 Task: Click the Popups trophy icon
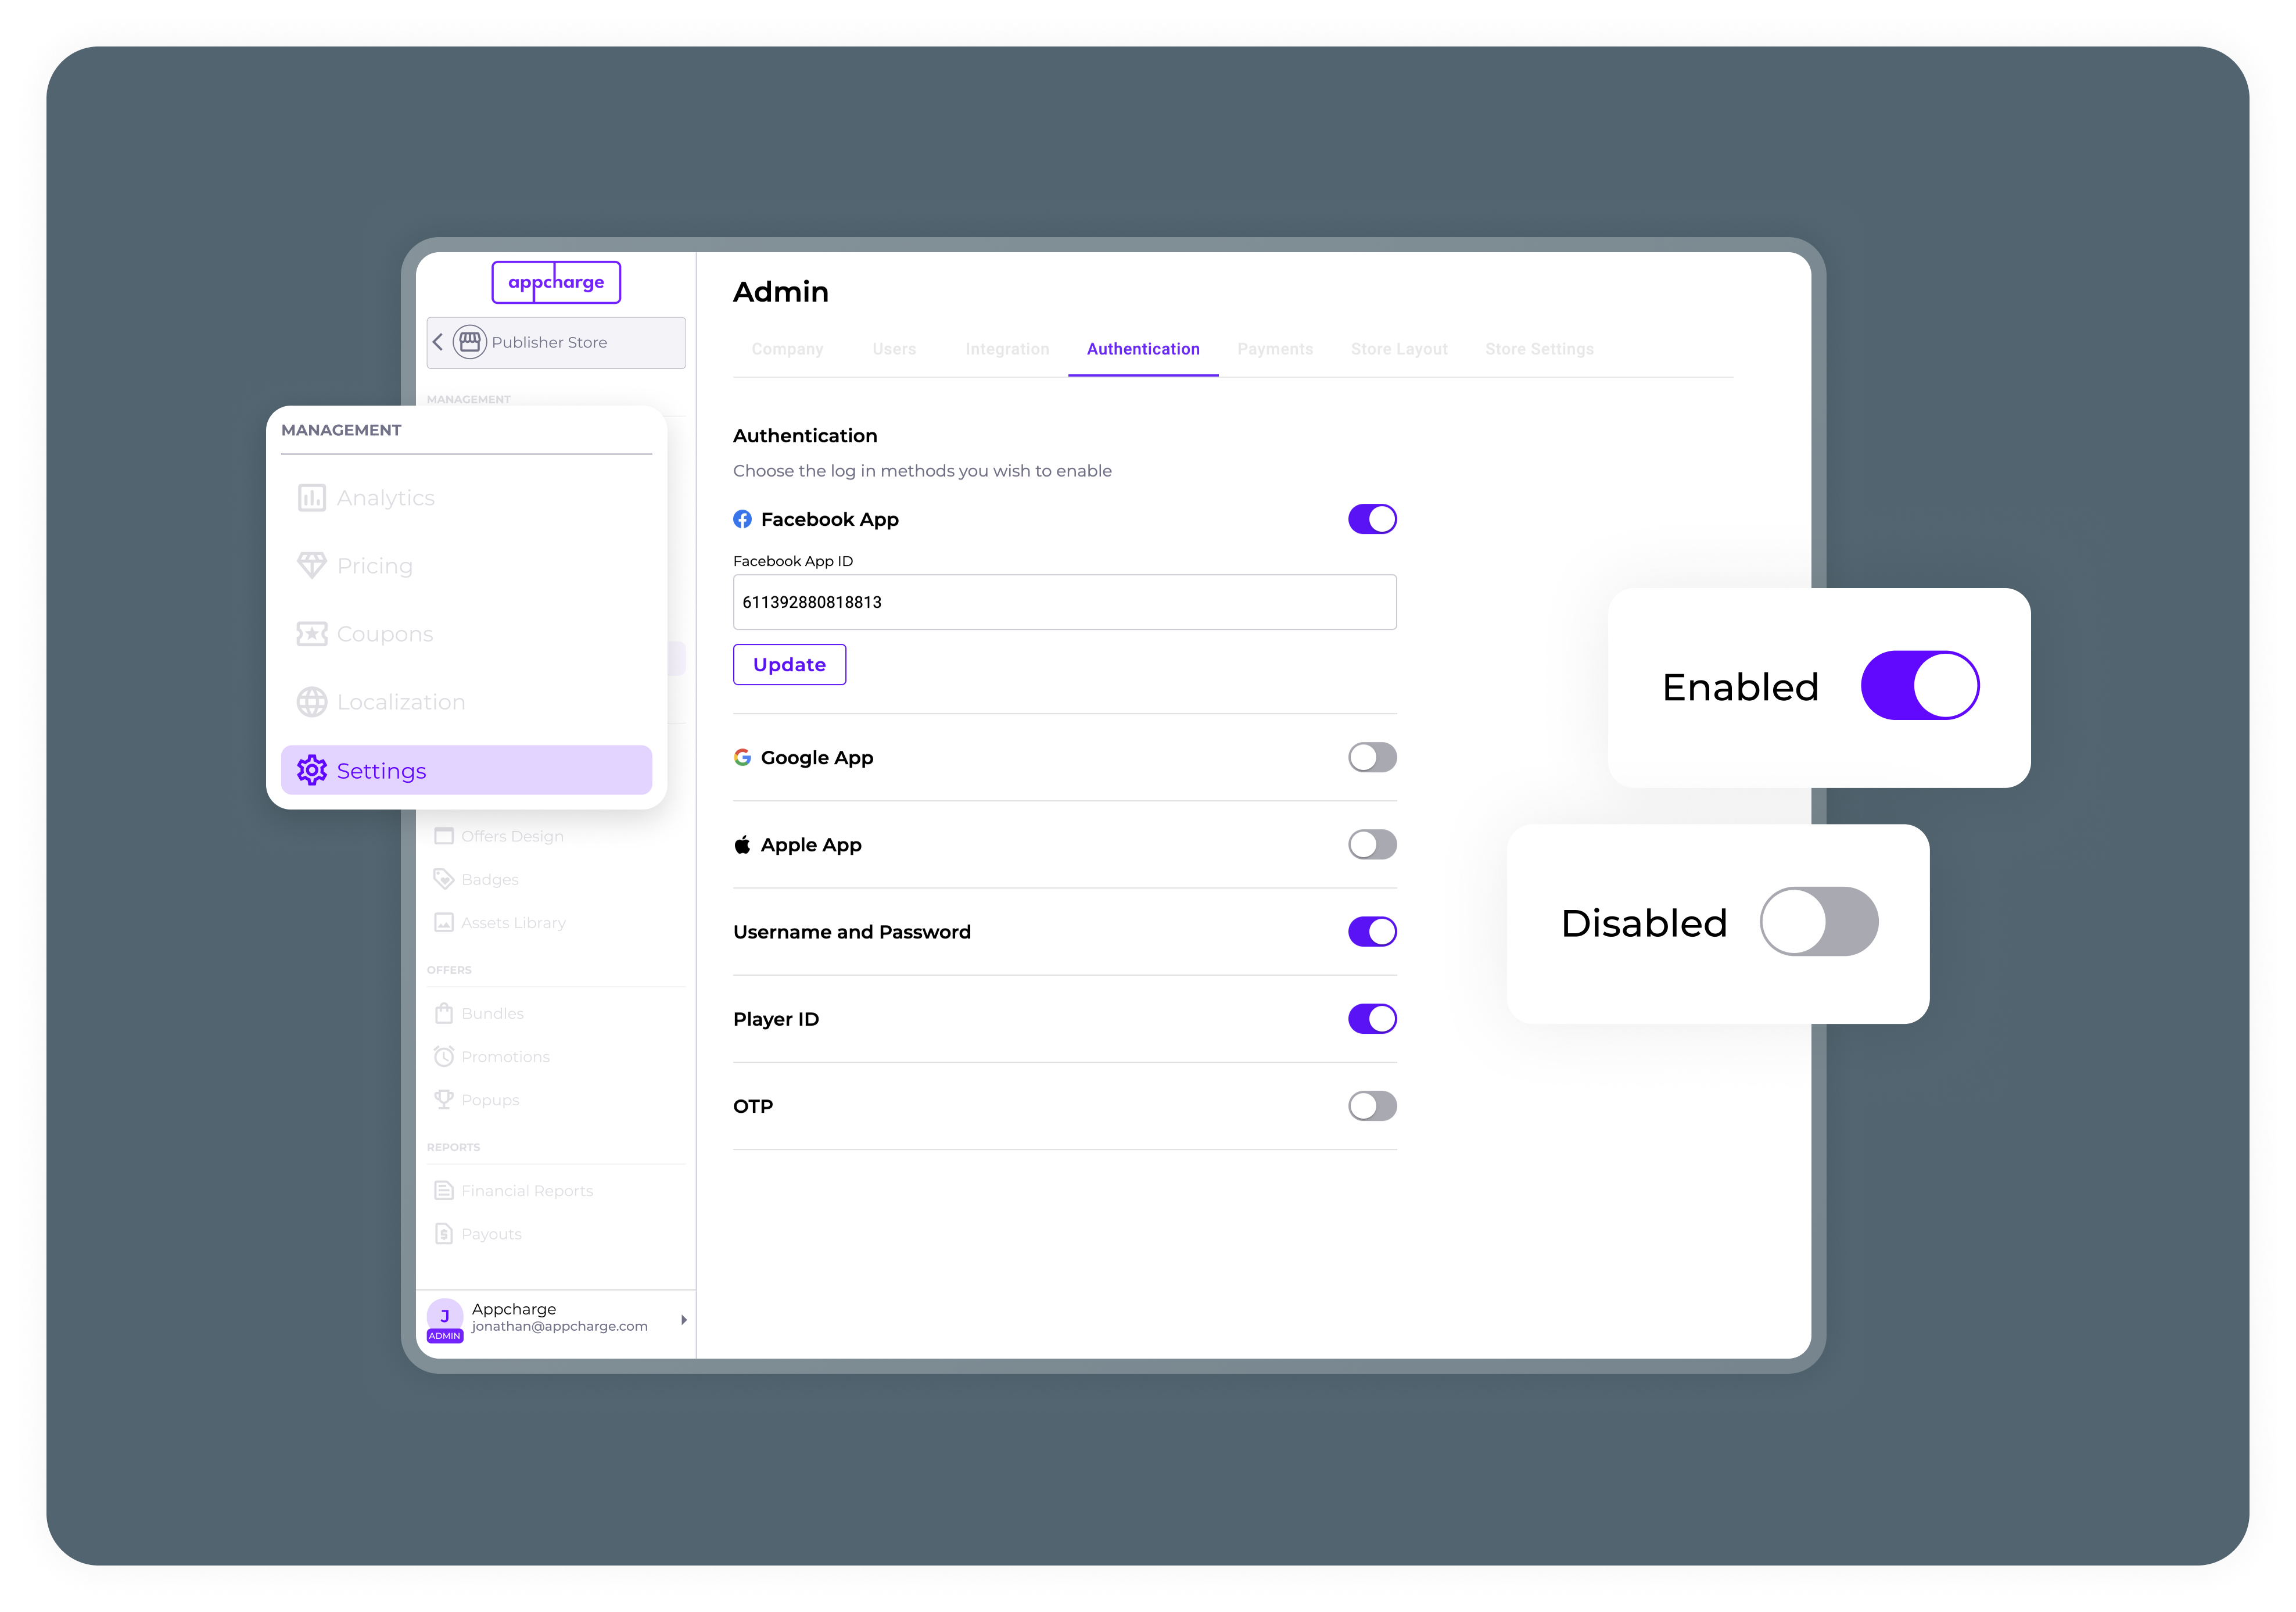coord(444,1099)
